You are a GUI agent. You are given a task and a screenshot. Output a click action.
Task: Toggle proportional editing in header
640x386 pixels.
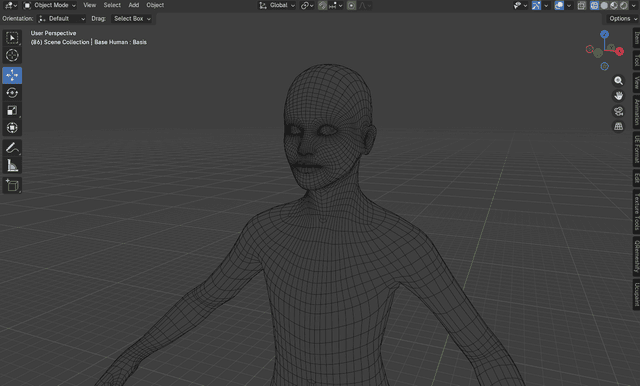click(x=351, y=6)
